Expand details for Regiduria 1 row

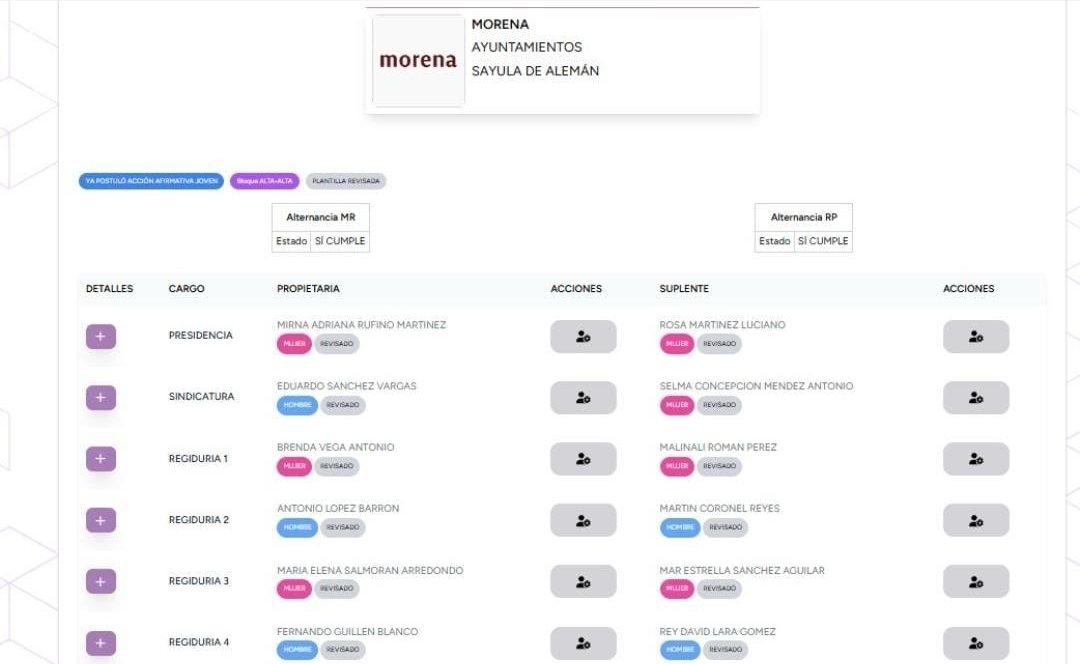click(x=101, y=459)
